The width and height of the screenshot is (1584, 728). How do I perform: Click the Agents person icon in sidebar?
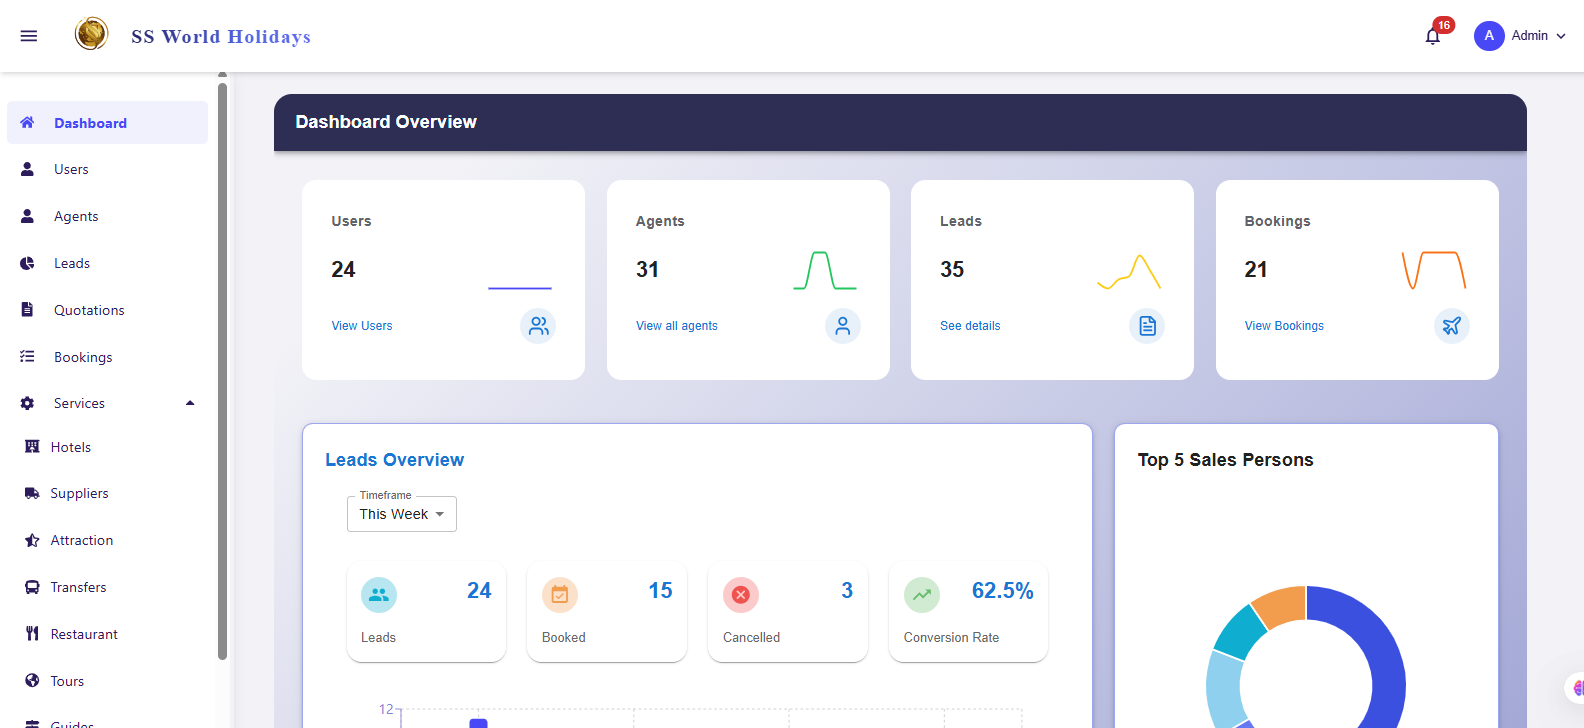pos(28,216)
